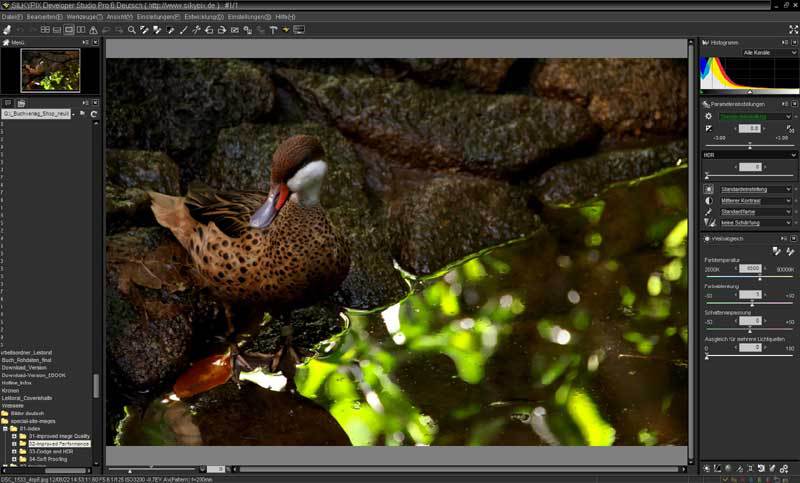Screen dimensions: 800x483
Task: Open the Standardeinstellung dropdown
Action: (x=756, y=189)
